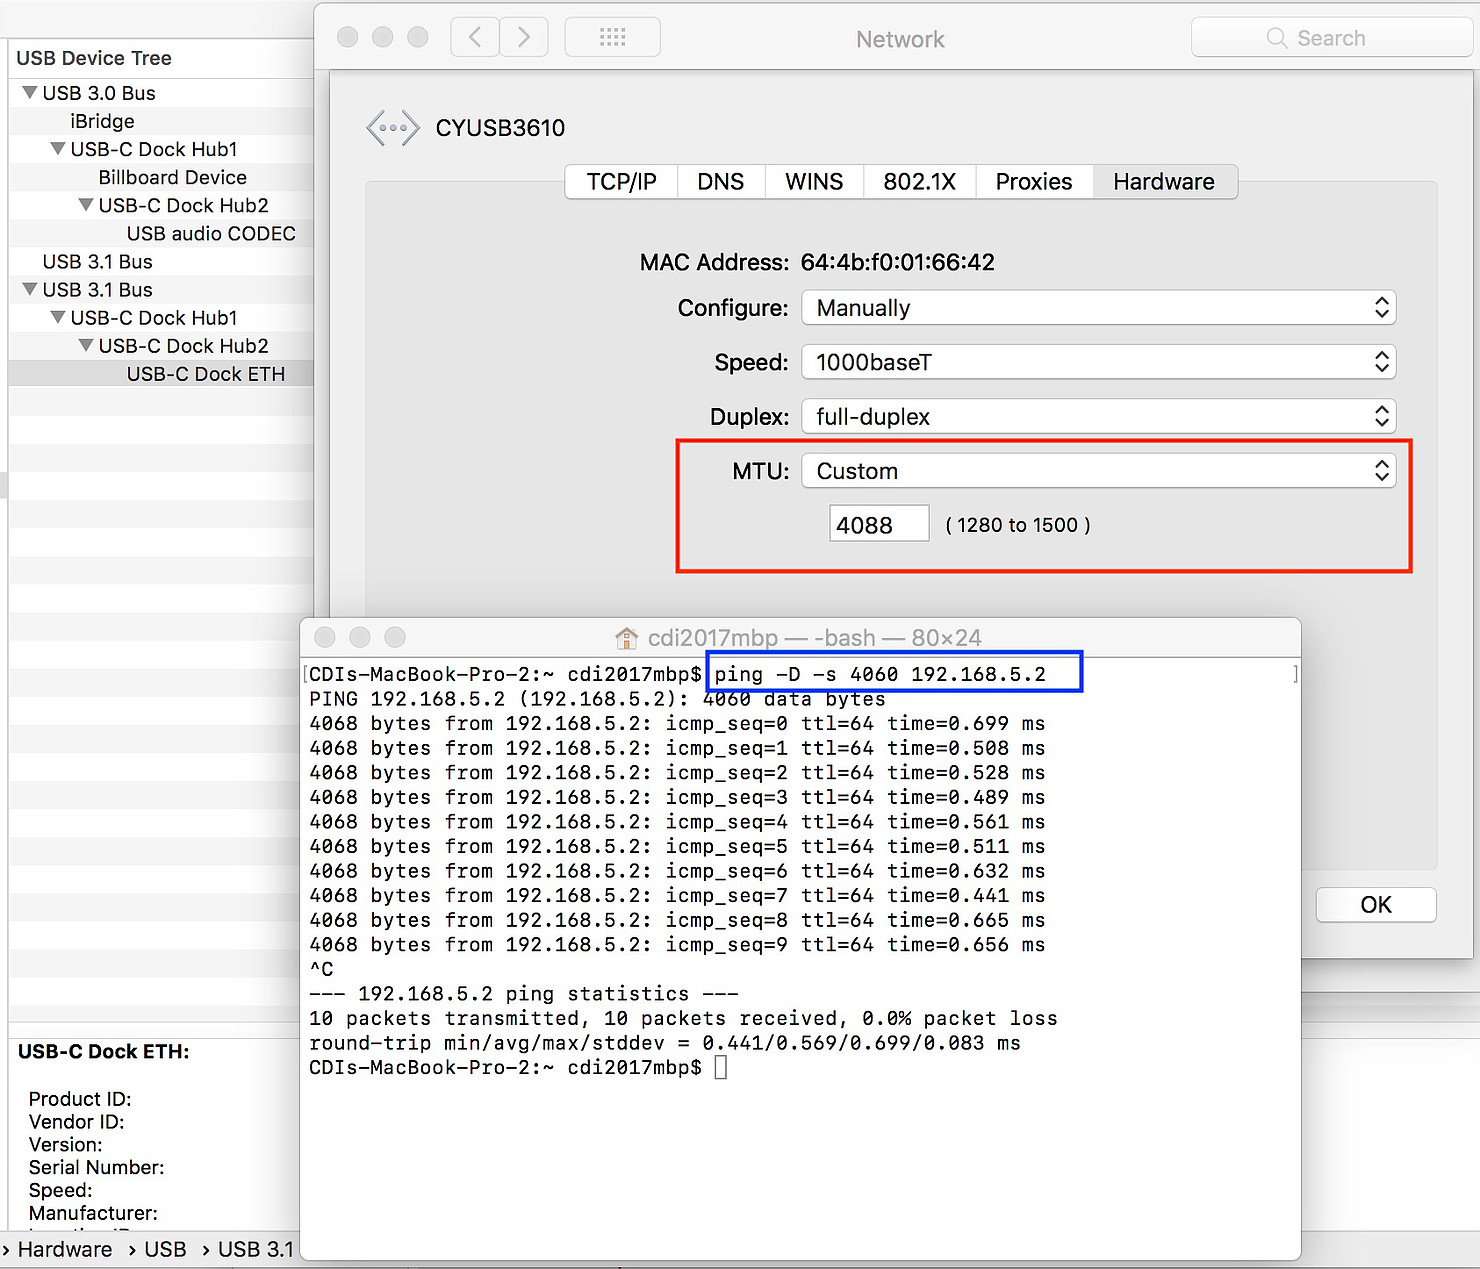Click the MTU value field showing 4088

pos(878,525)
